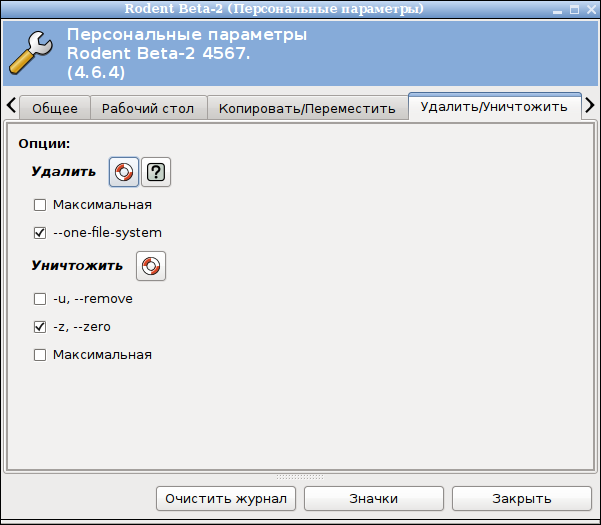Click the Персональные параметры header text

coord(187,34)
